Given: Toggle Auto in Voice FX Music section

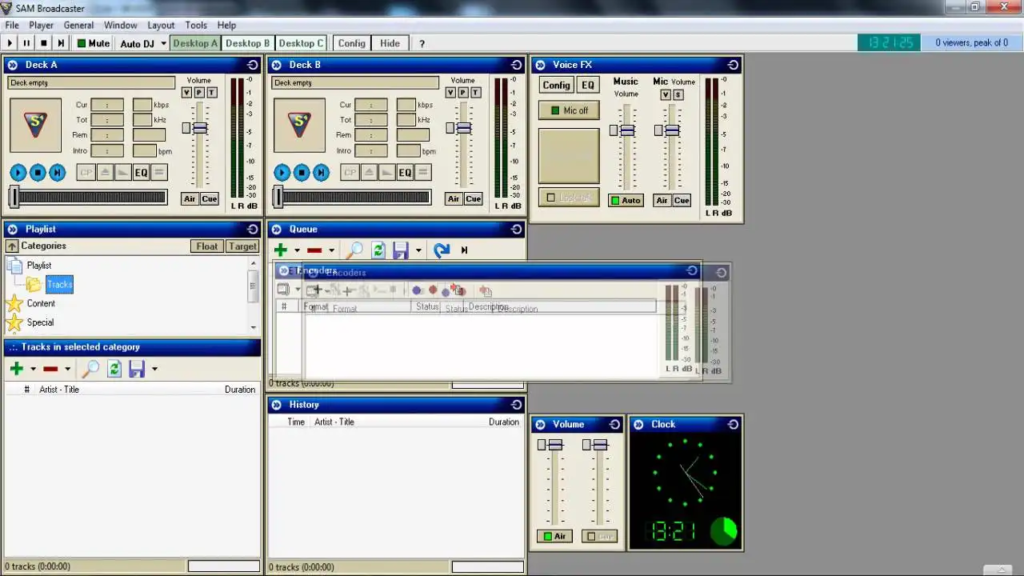Looking at the screenshot, I should tap(626, 200).
